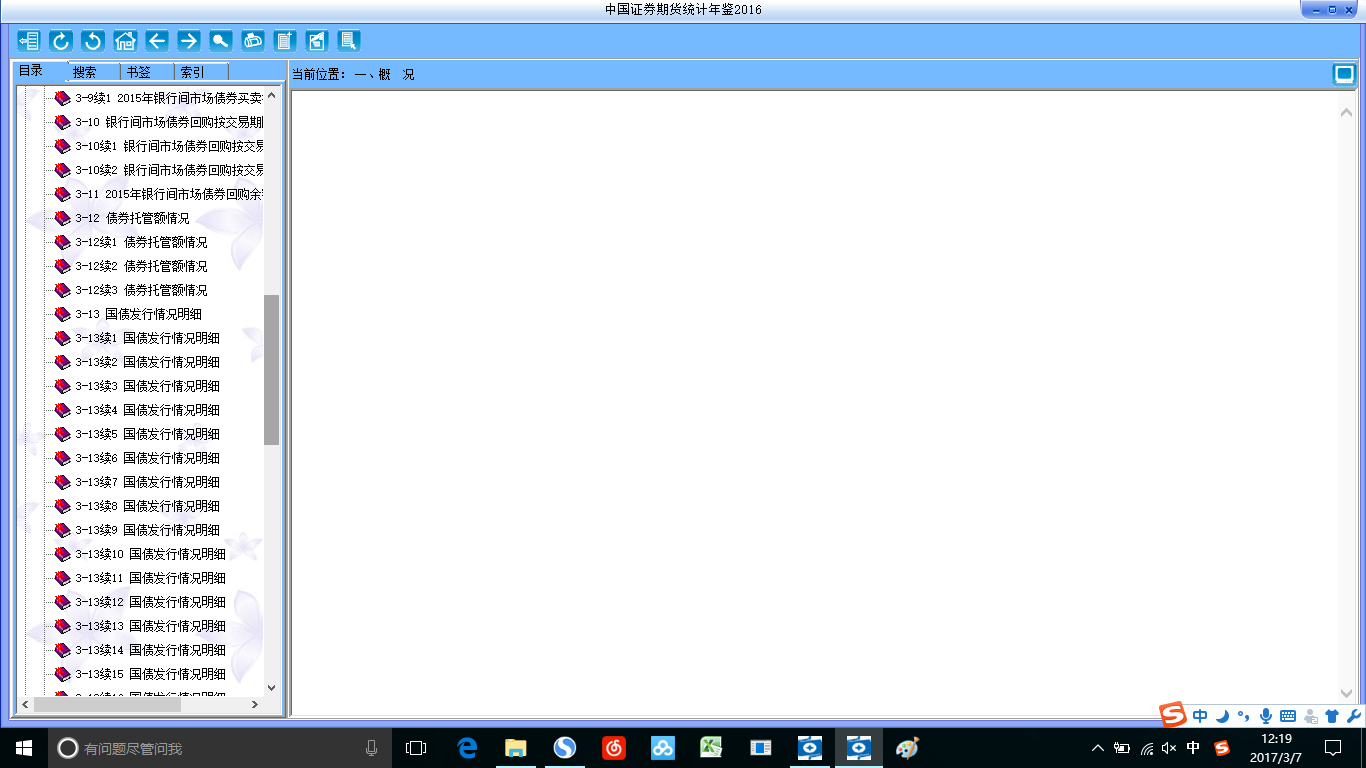The image size is (1366, 768).
Task: Click the contents tree vertical scrollbar thumb
Action: (271, 370)
